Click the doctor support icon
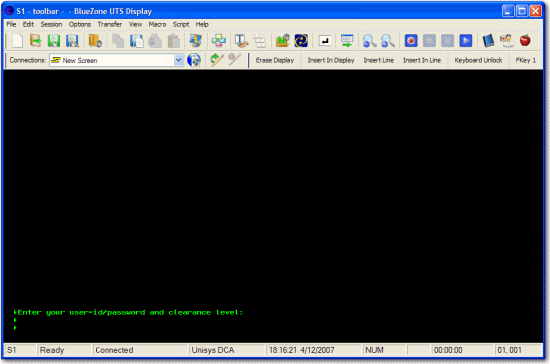The width and height of the screenshot is (550, 364). [507, 41]
